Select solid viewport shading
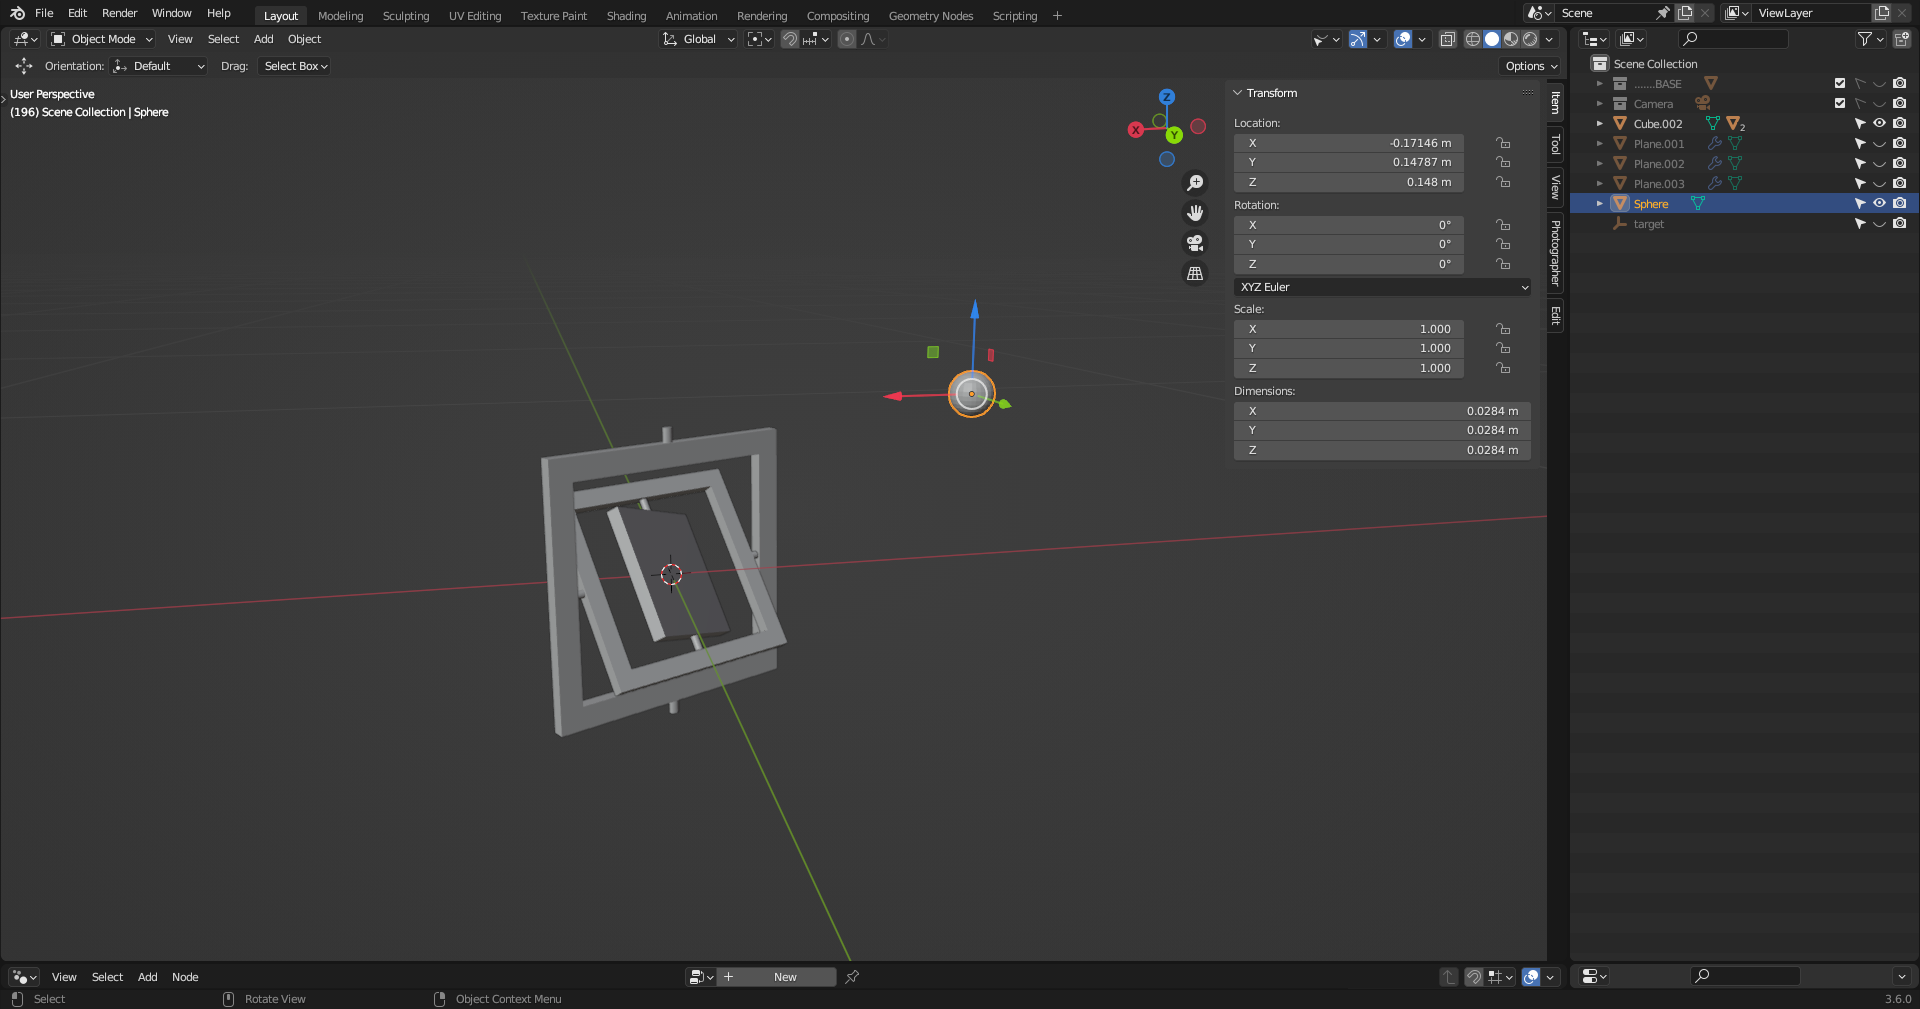The width and height of the screenshot is (1920, 1009). click(1492, 39)
